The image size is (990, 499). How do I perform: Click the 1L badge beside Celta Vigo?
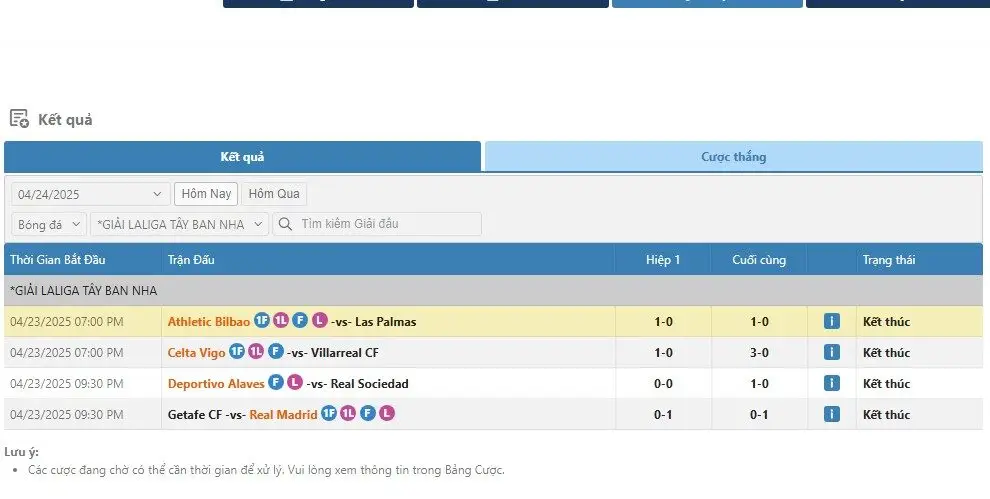256,352
